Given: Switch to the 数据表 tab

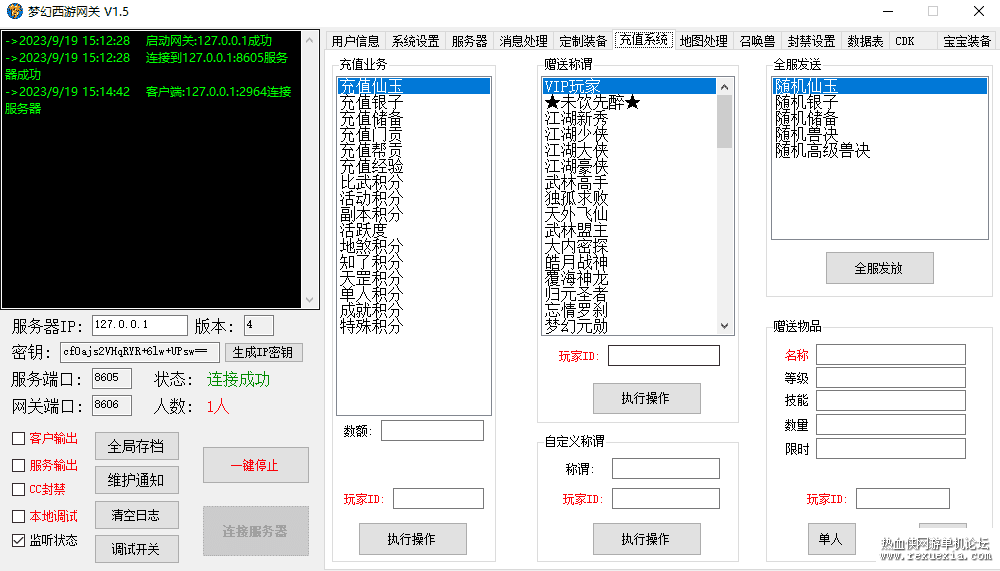Looking at the screenshot, I should click(865, 41).
